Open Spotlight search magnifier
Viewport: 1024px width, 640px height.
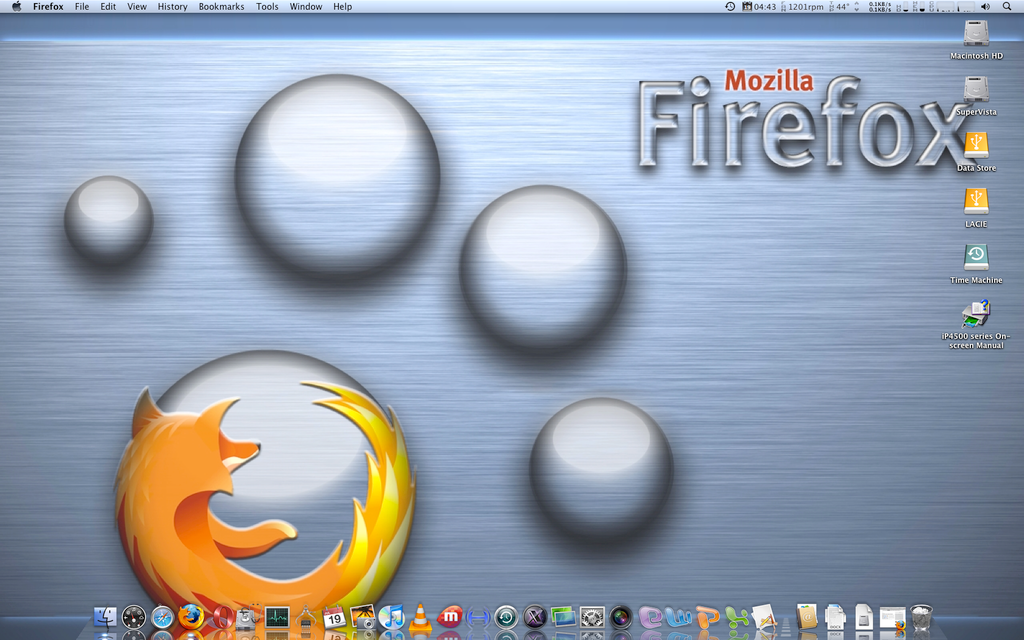pyautogui.click(x=1007, y=7)
